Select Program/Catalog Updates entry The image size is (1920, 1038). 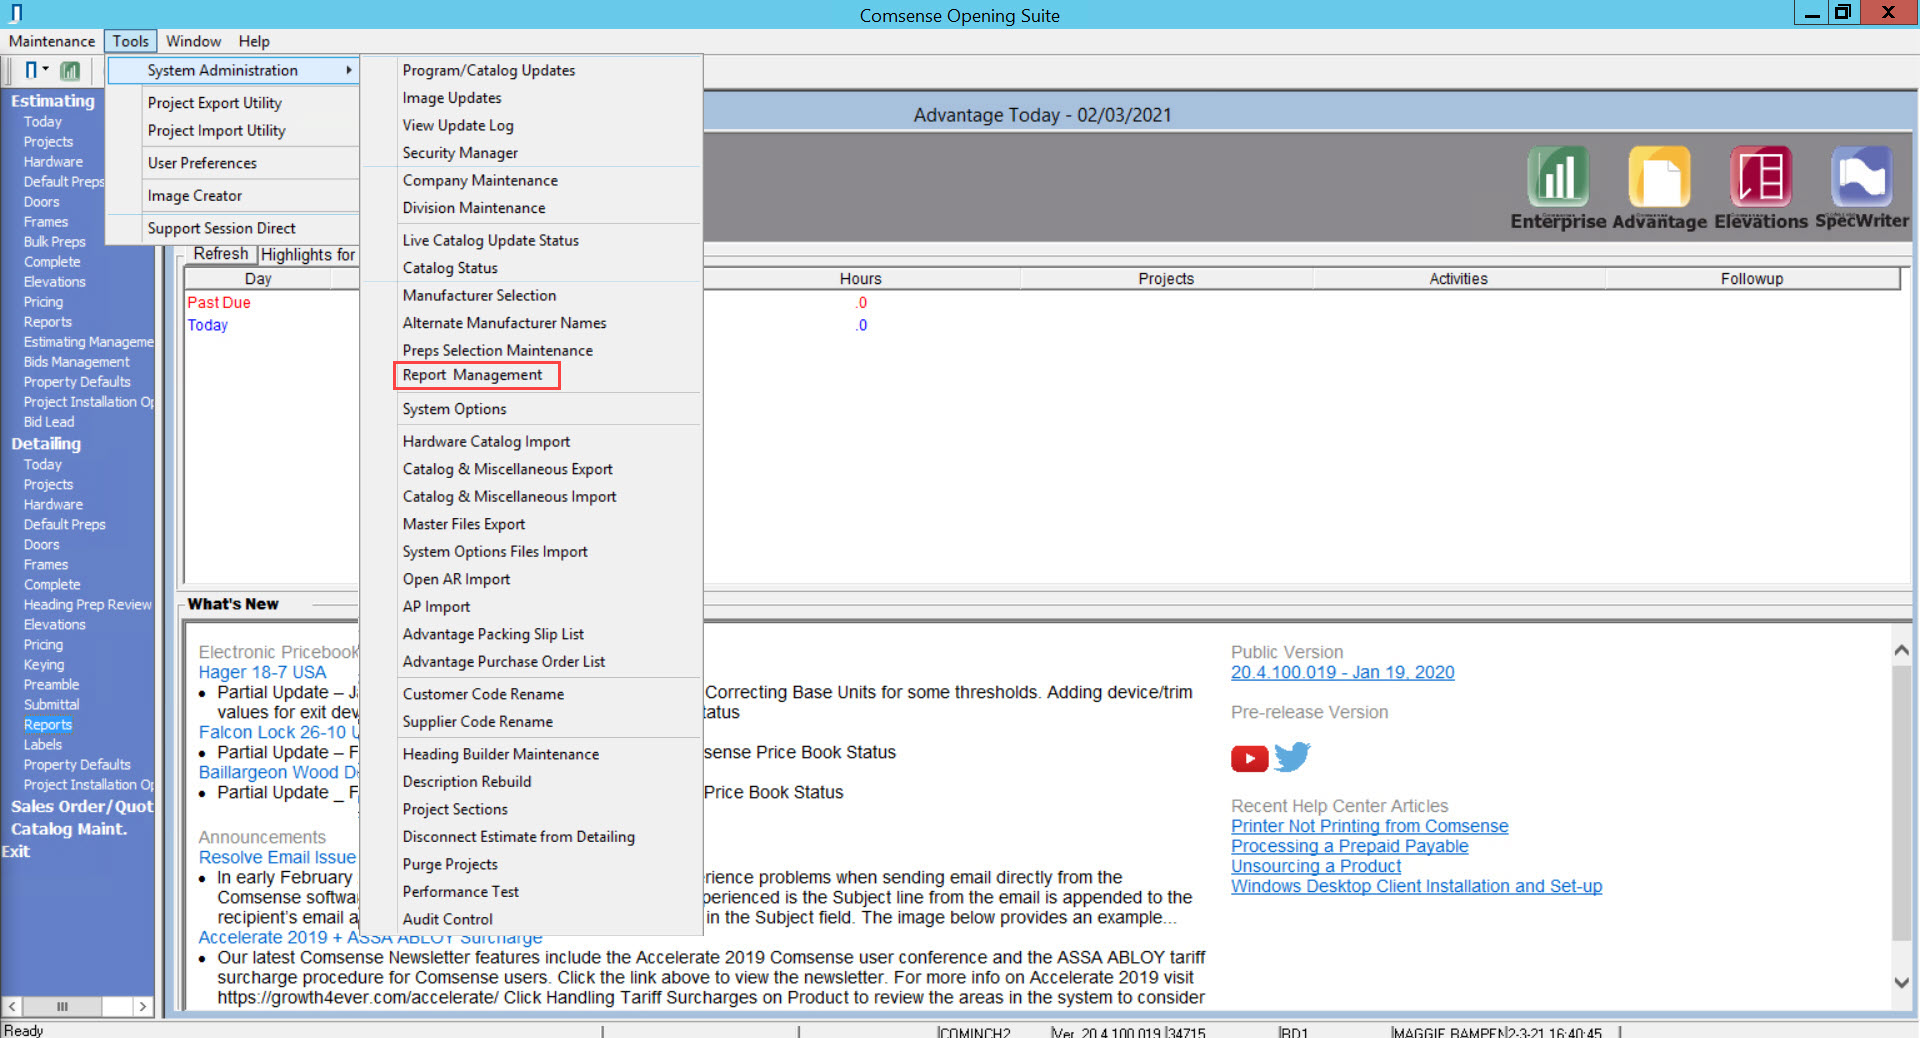[488, 70]
